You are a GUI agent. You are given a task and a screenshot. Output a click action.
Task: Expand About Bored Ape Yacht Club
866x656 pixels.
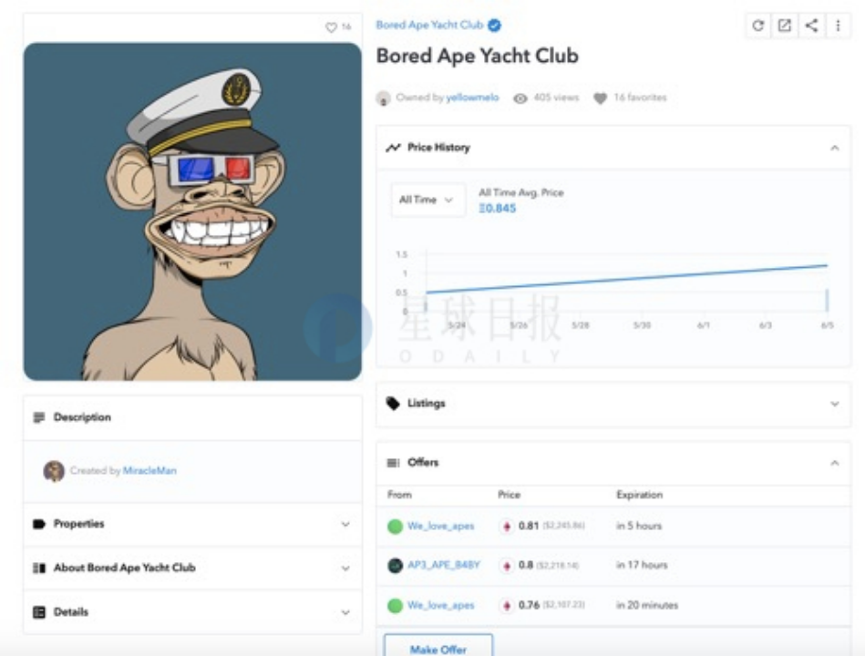pos(192,568)
